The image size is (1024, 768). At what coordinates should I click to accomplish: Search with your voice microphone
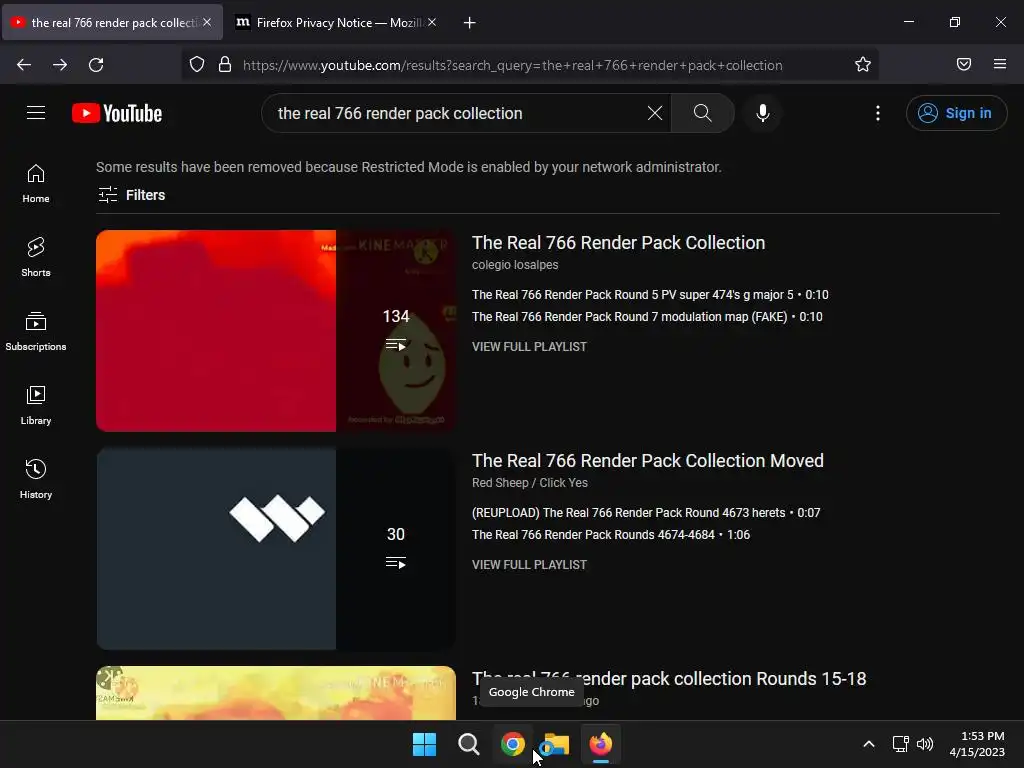point(762,113)
